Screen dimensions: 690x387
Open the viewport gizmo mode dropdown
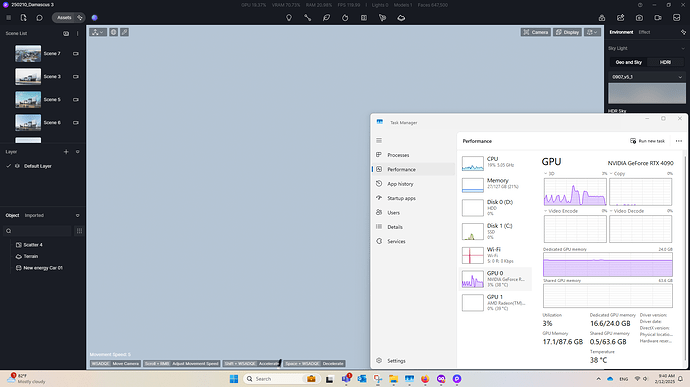tap(98, 32)
